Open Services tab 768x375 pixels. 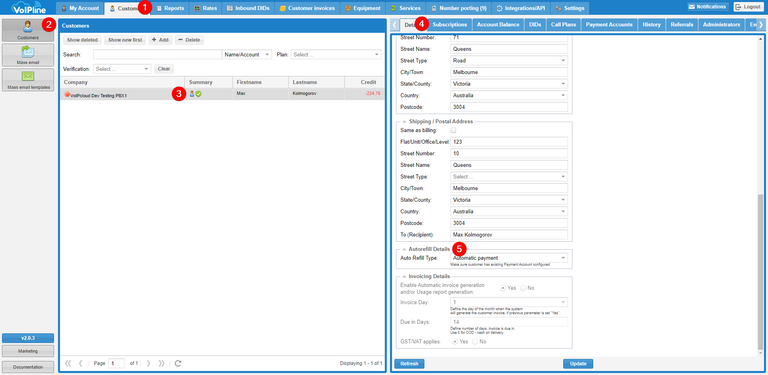pos(406,8)
